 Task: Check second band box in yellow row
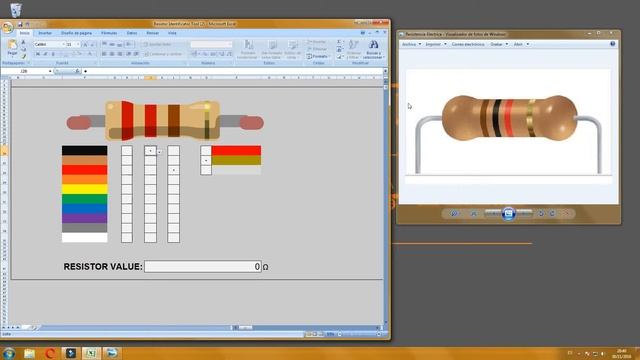[150, 189]
